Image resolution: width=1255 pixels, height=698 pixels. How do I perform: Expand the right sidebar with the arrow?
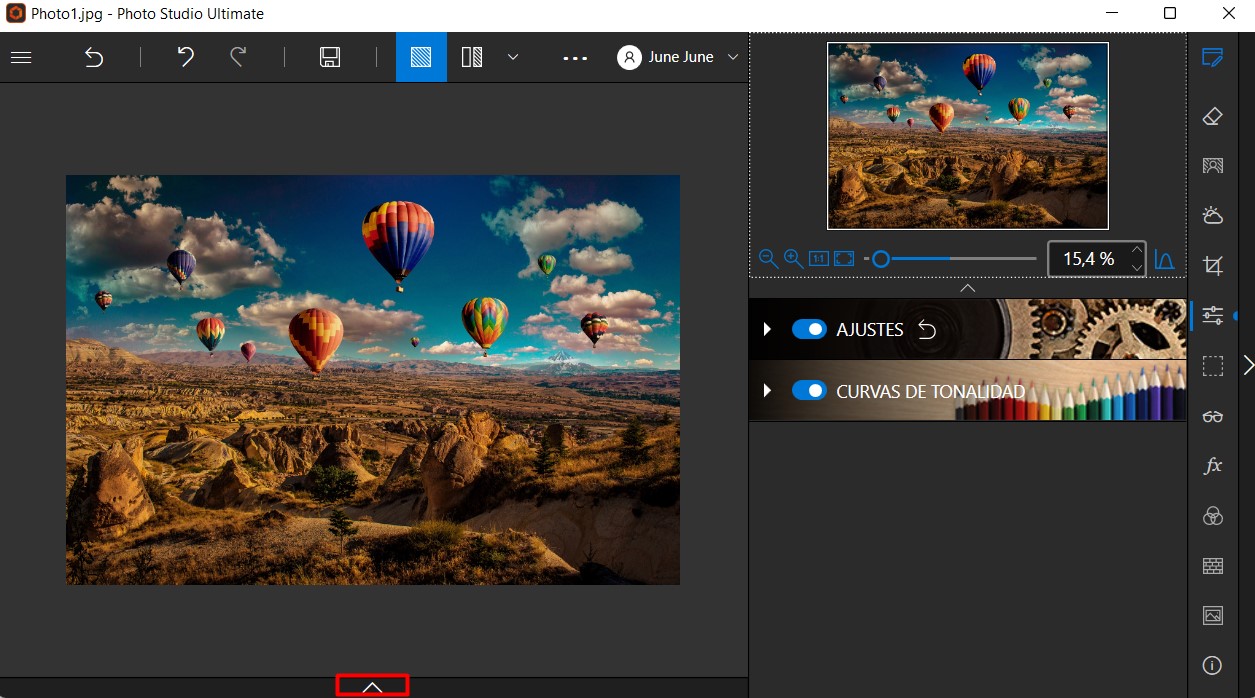[1247, 365]
